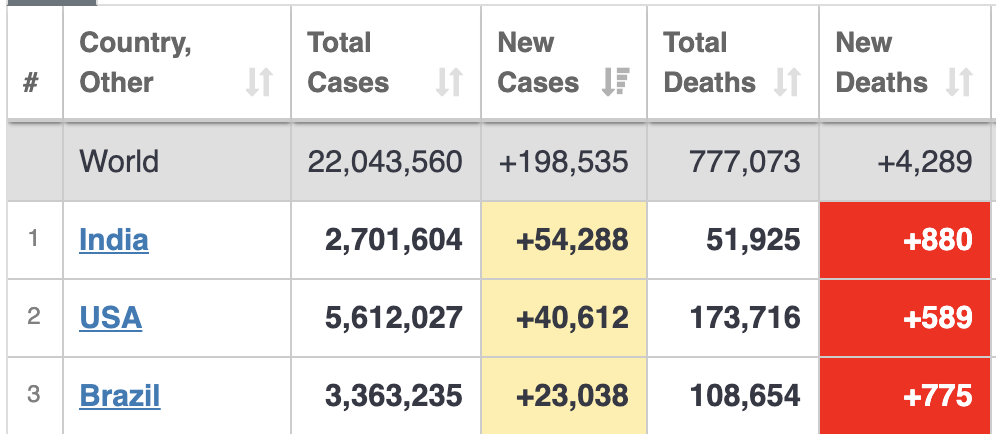The height and width of the screenshot is (434, 996).
Task: Open the USA country link
Action: click(x=110, y=318)
